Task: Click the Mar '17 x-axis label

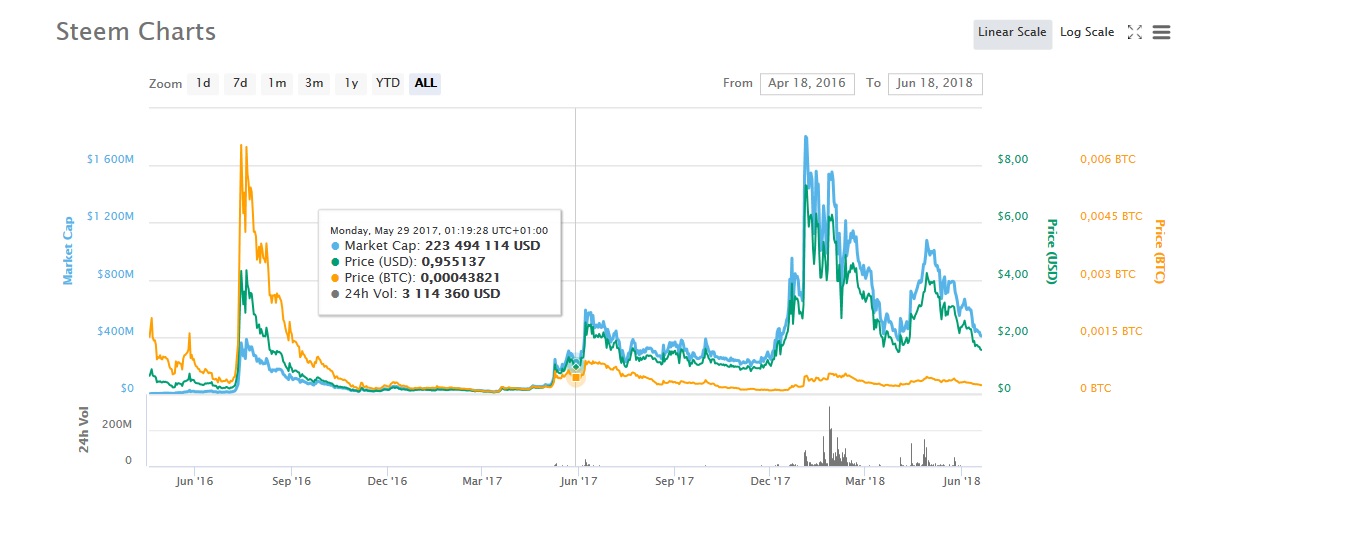Action: click(482, 482)
